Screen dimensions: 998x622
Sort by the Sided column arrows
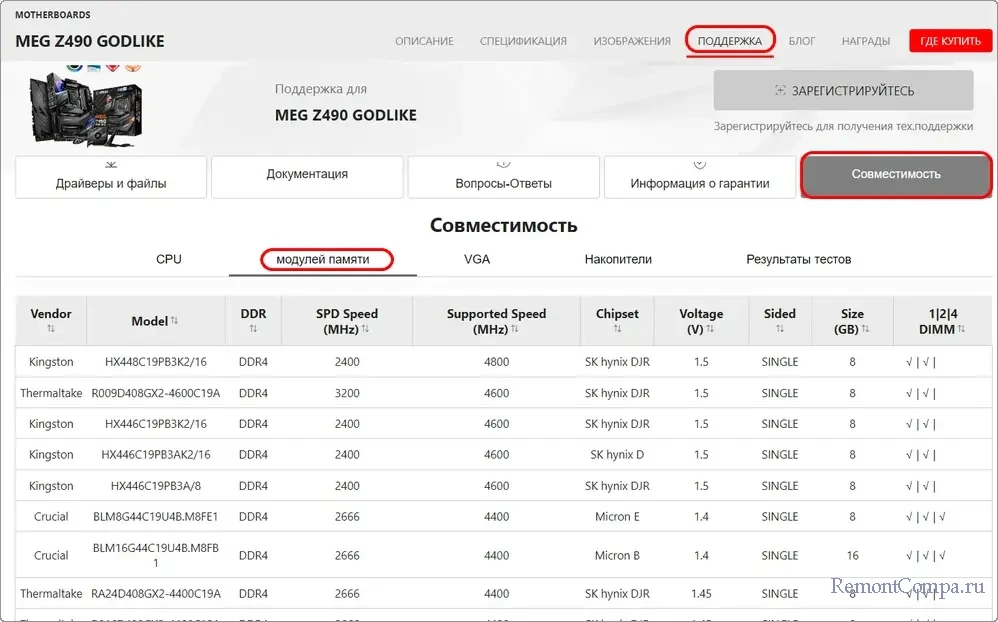tap(780, 329)
